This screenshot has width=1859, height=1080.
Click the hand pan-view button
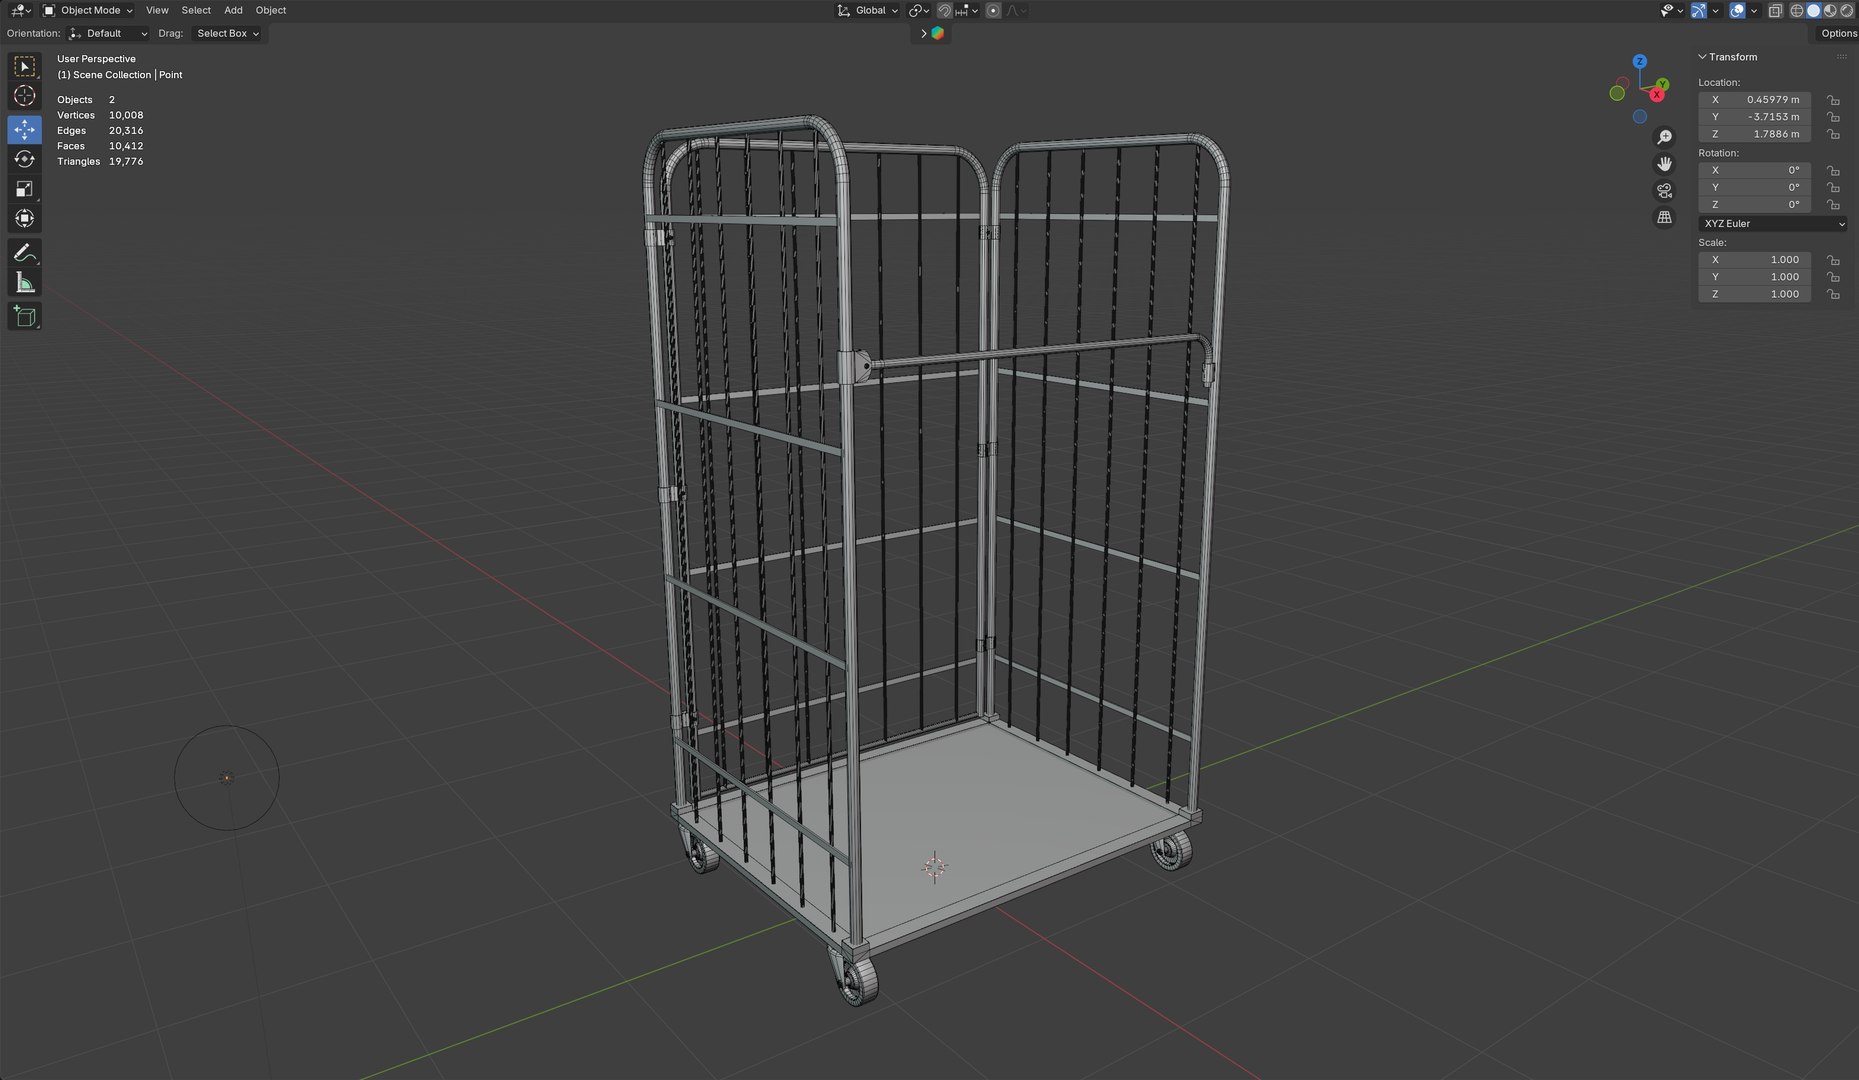pyautogui.click(x=1665, y=164)
